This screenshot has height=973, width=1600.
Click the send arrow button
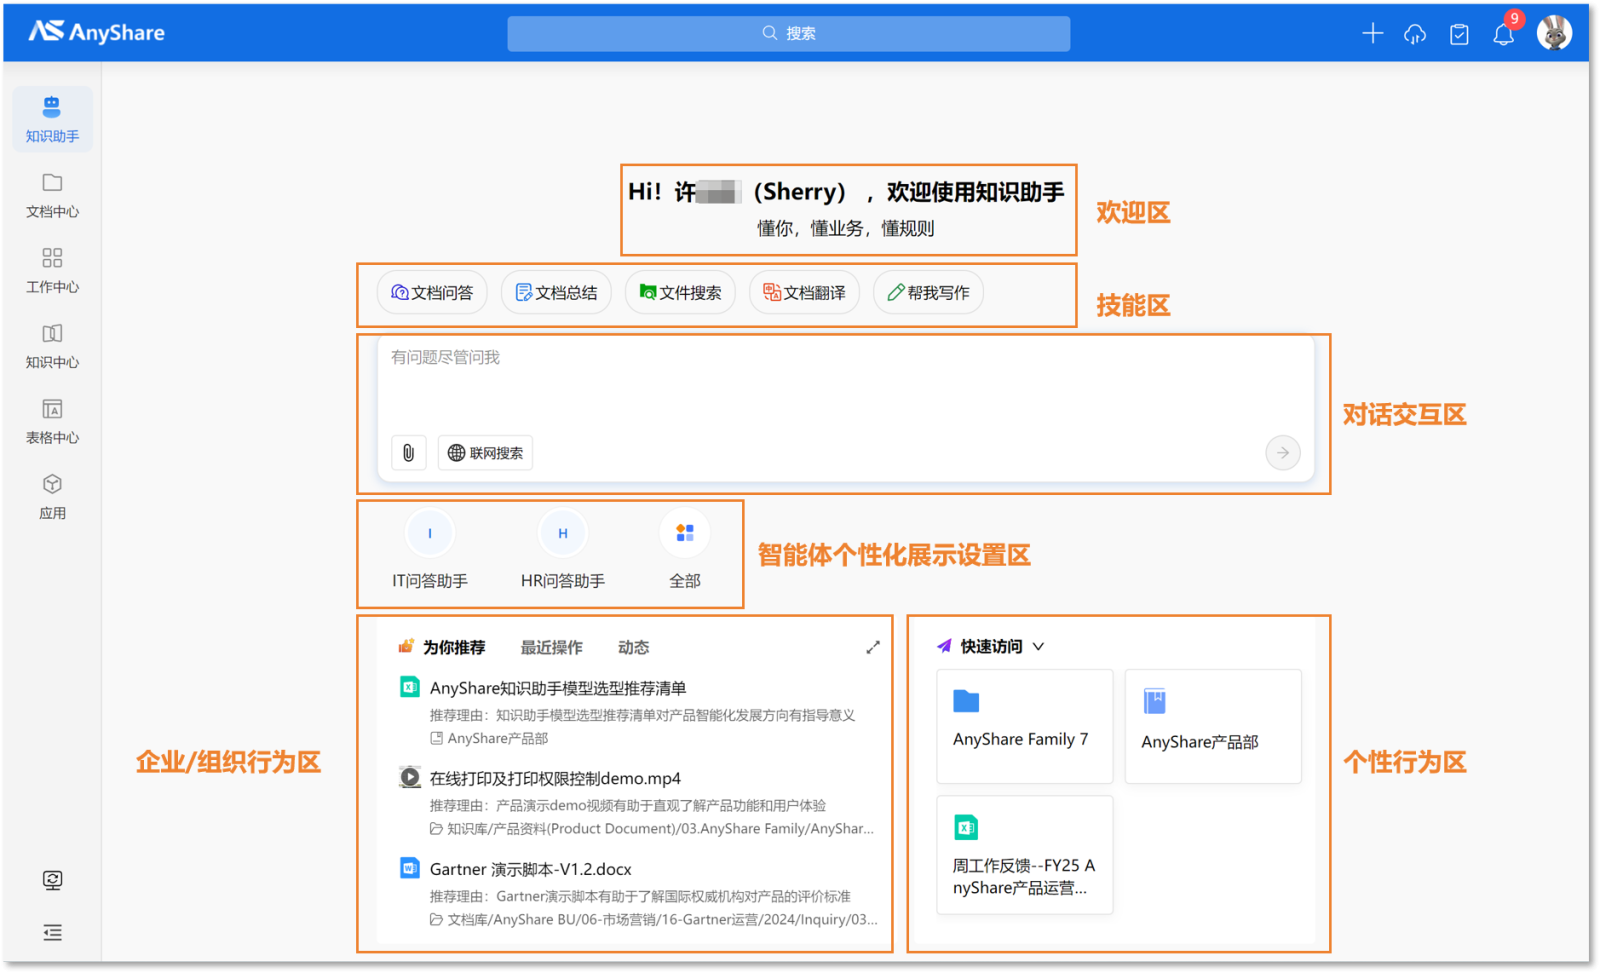(x=1282, y=453)
